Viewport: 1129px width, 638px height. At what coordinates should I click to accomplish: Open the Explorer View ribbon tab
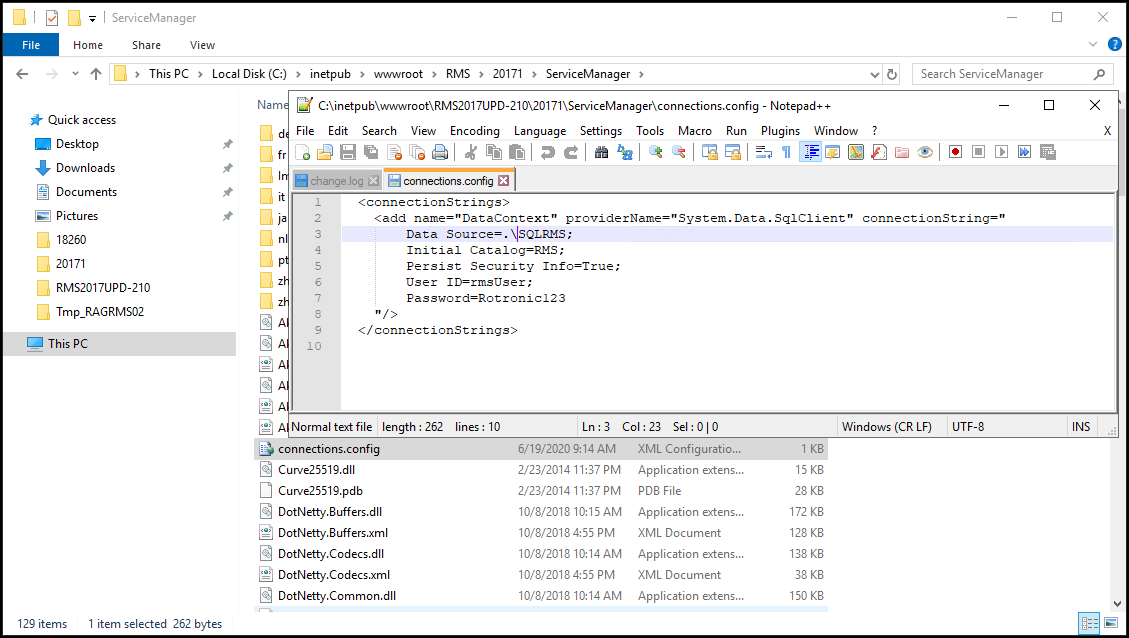coord(202,45)
